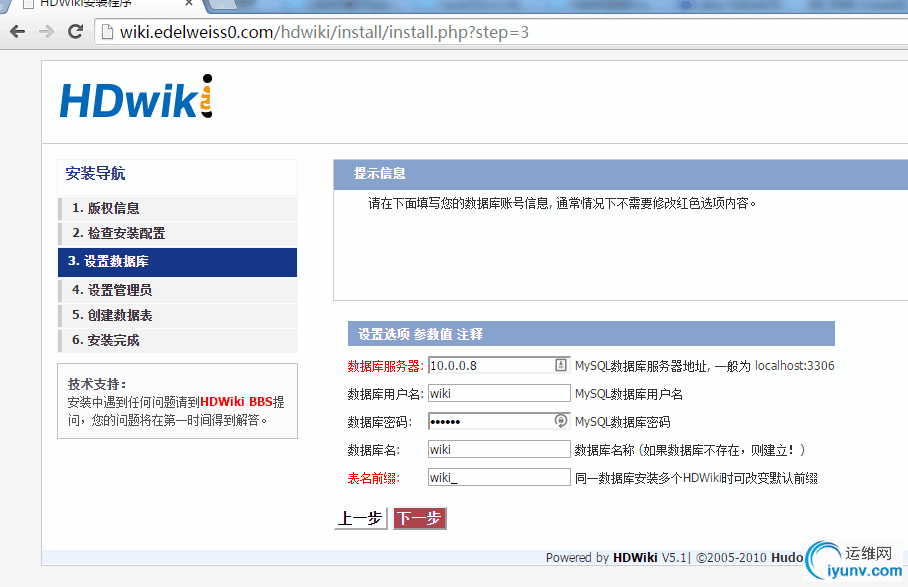Click Powered by HDWiki V5.1 footer text
The width and height of the screenshot is (908, 587).
(616, 557)
